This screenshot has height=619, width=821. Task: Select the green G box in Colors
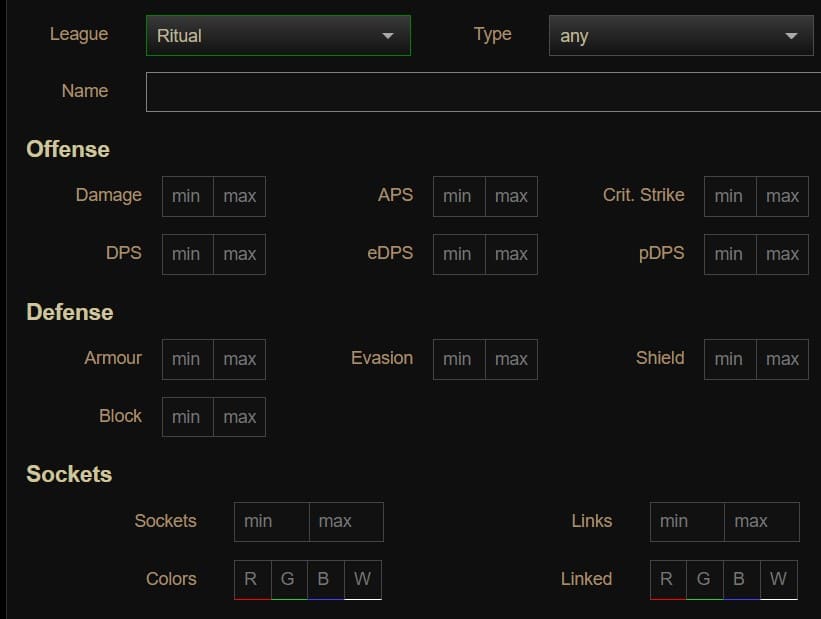[x=288, y=579]
